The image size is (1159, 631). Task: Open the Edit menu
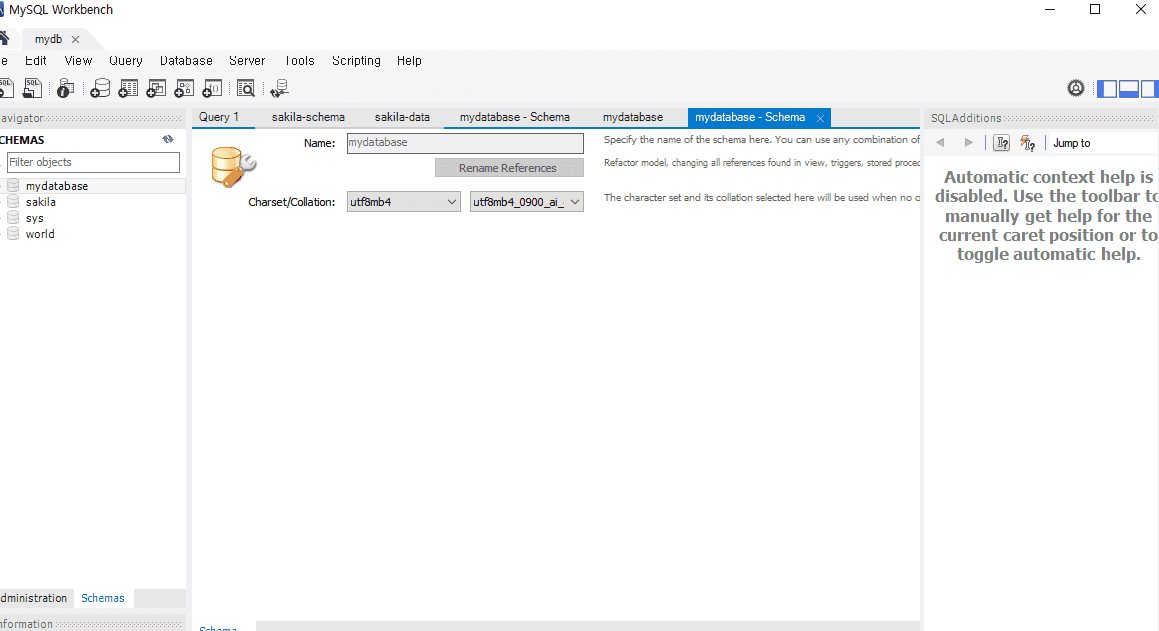click(35, 61)
